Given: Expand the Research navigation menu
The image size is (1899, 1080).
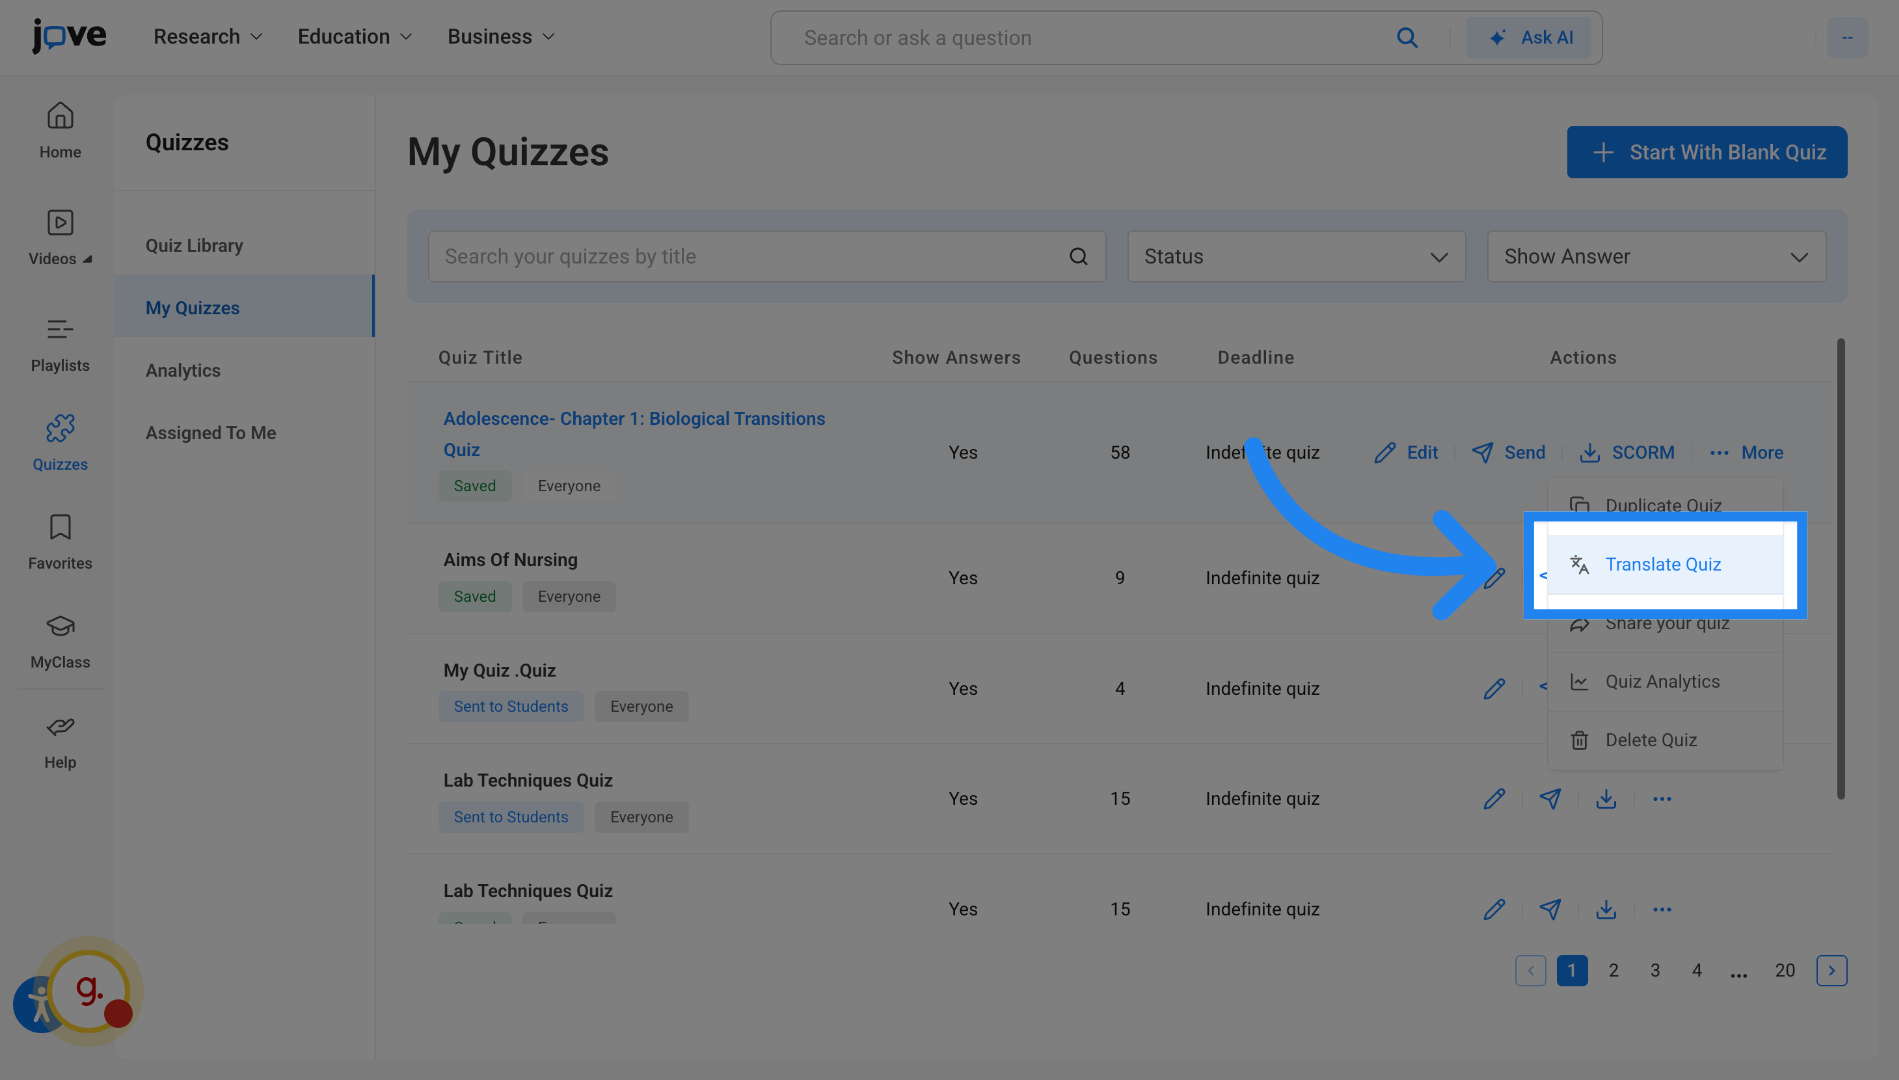Looking at the screenshot, I should pos(208,37).
